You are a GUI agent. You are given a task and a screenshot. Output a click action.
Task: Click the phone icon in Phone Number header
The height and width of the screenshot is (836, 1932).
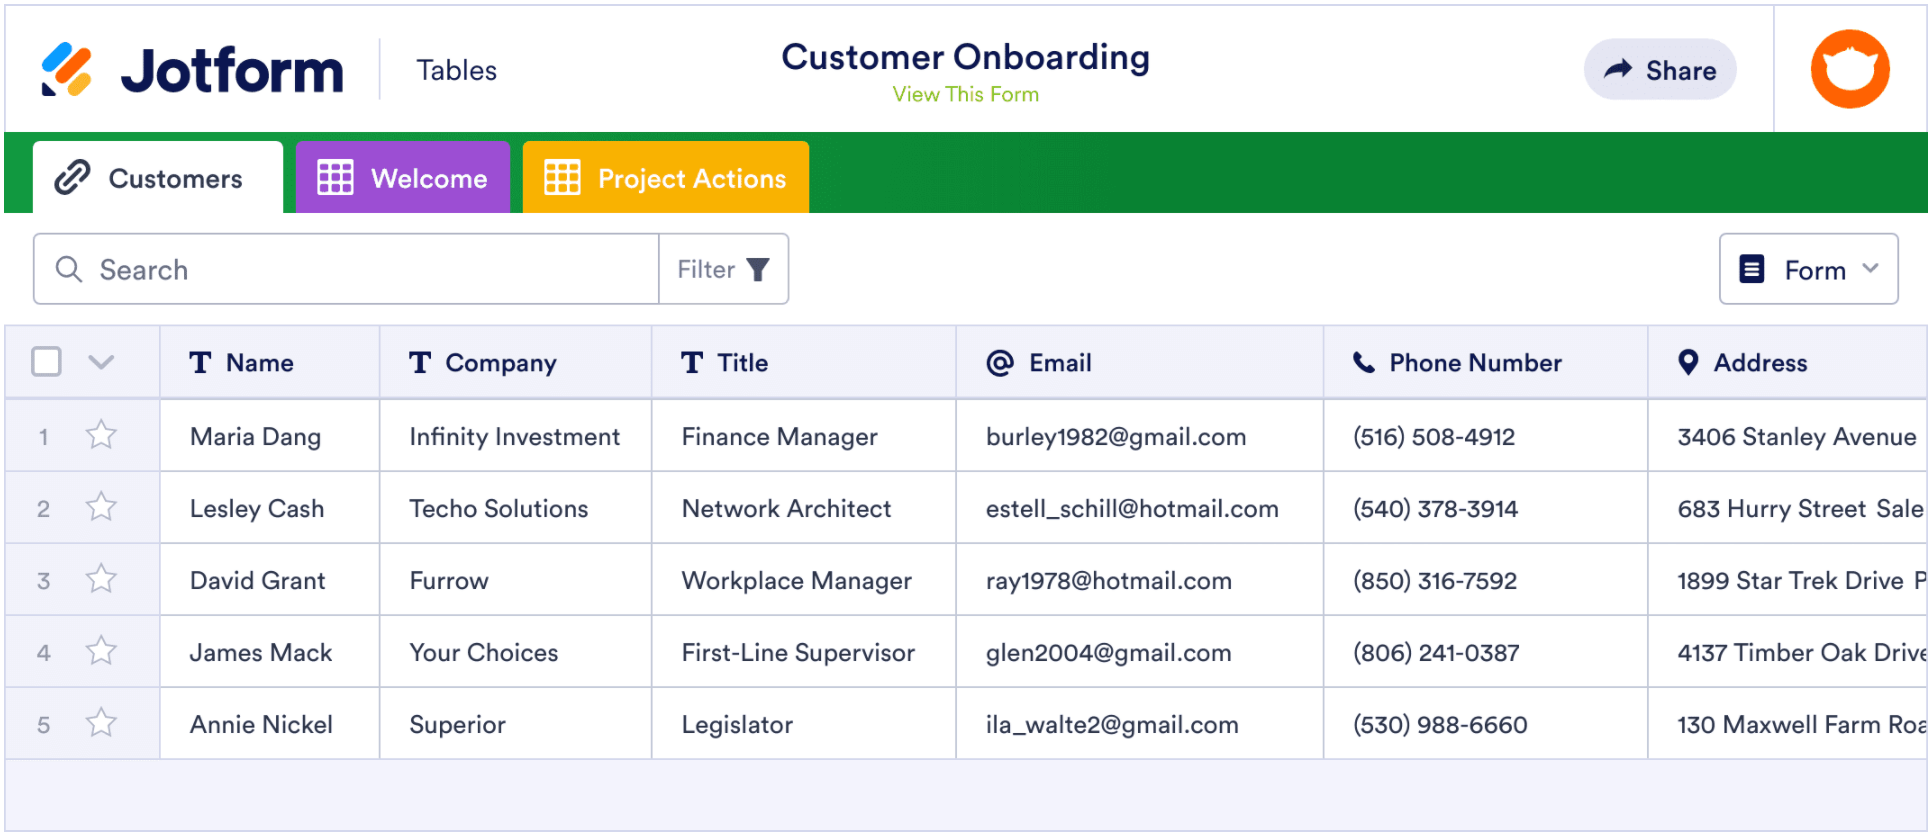[x=1363, y=363]
